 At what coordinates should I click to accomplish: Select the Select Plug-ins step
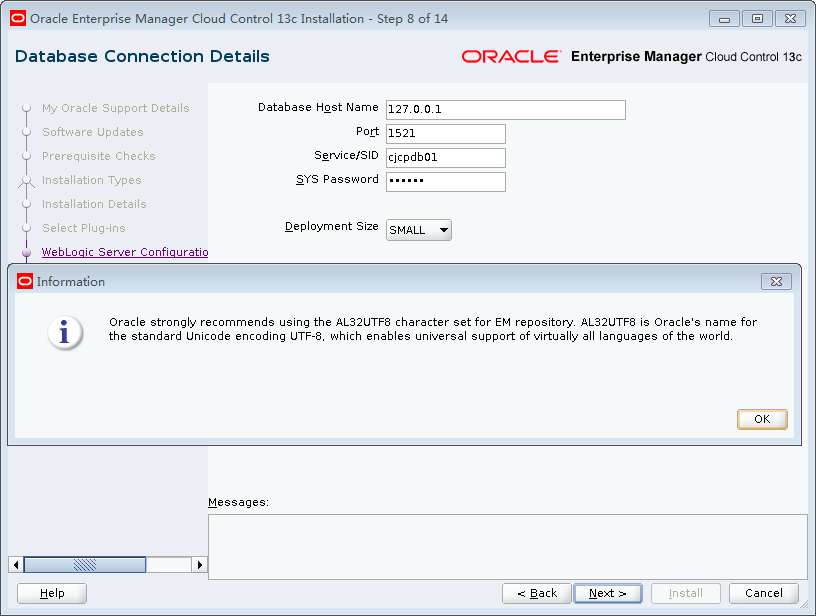point(86,228)
